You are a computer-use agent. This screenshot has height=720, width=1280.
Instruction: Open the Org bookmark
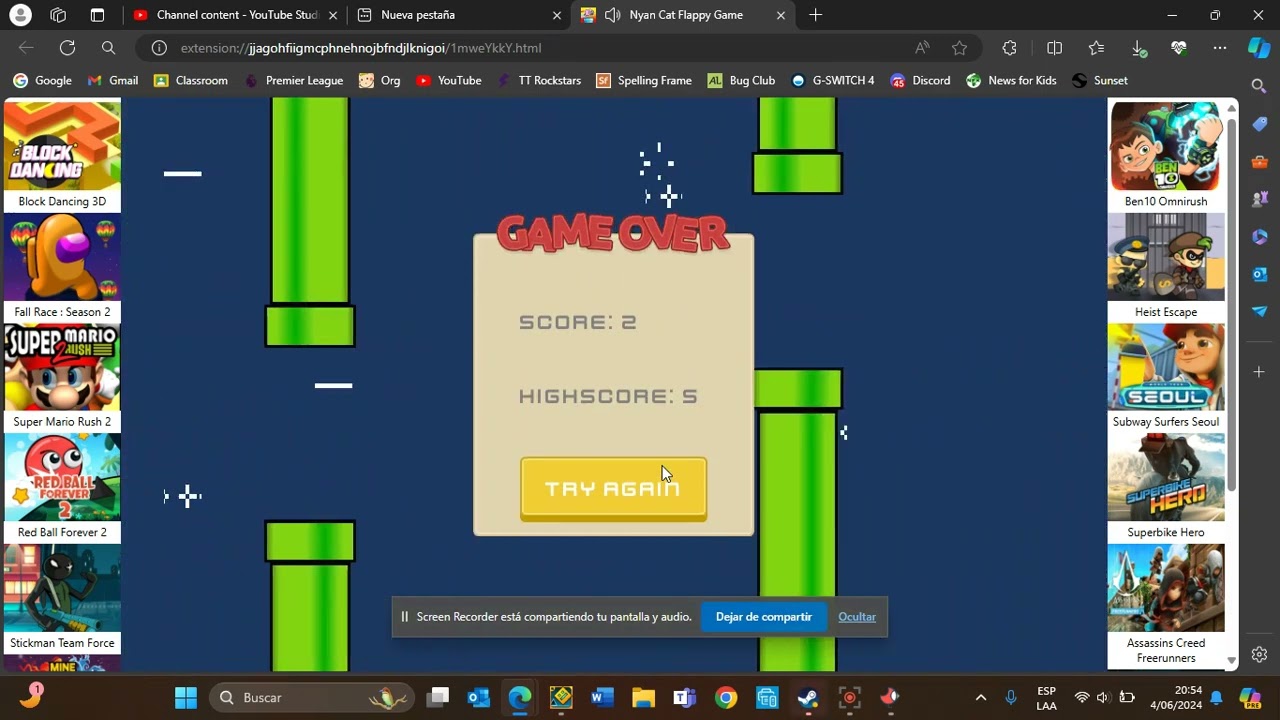pos(380,81)
